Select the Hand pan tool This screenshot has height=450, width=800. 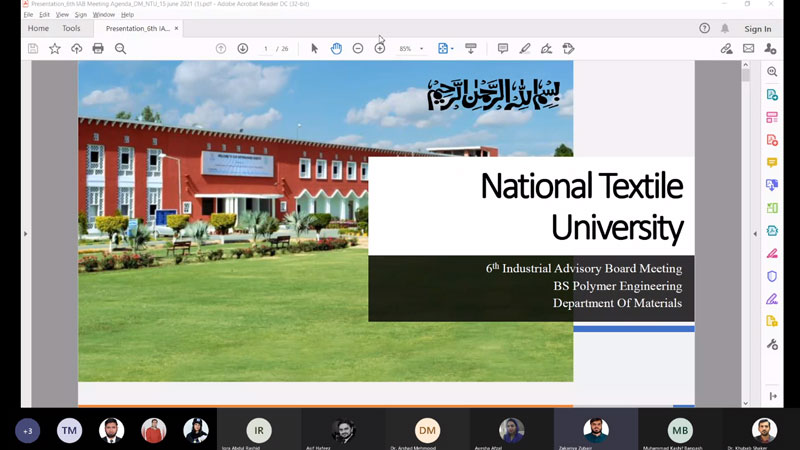336,48
